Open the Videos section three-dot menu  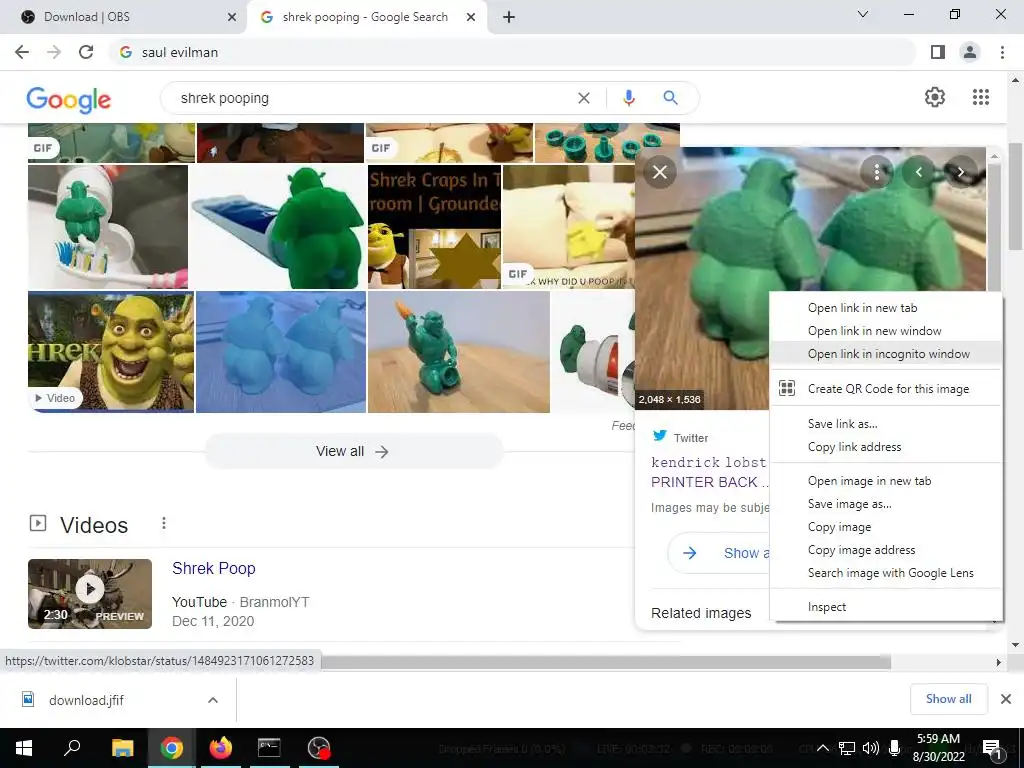point(164,523)
